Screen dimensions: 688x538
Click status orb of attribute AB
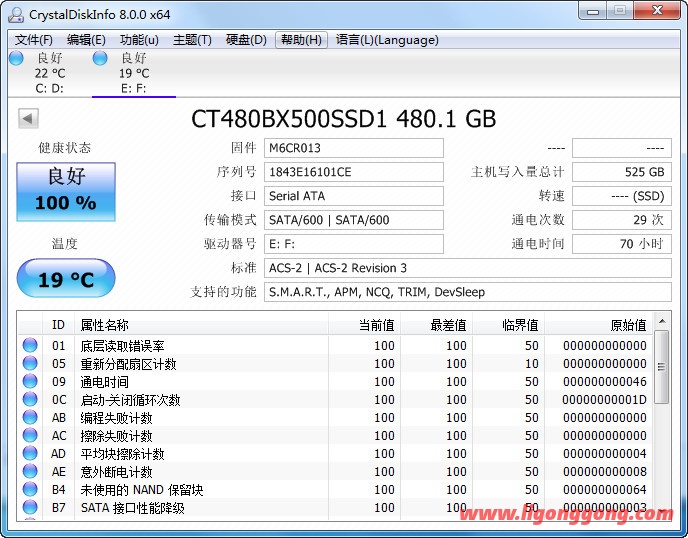[x=30, y=417]
